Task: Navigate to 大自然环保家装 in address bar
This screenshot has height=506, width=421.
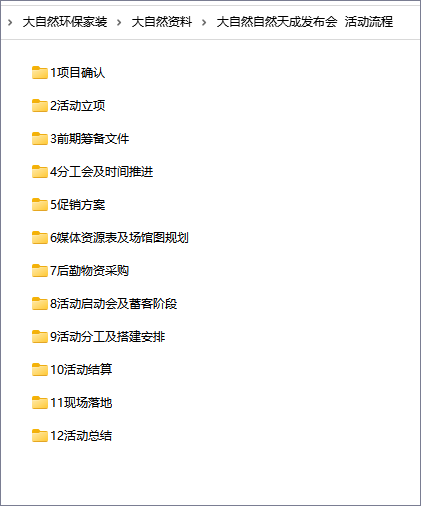Action: pyautogui.click(x=65, y=22)
